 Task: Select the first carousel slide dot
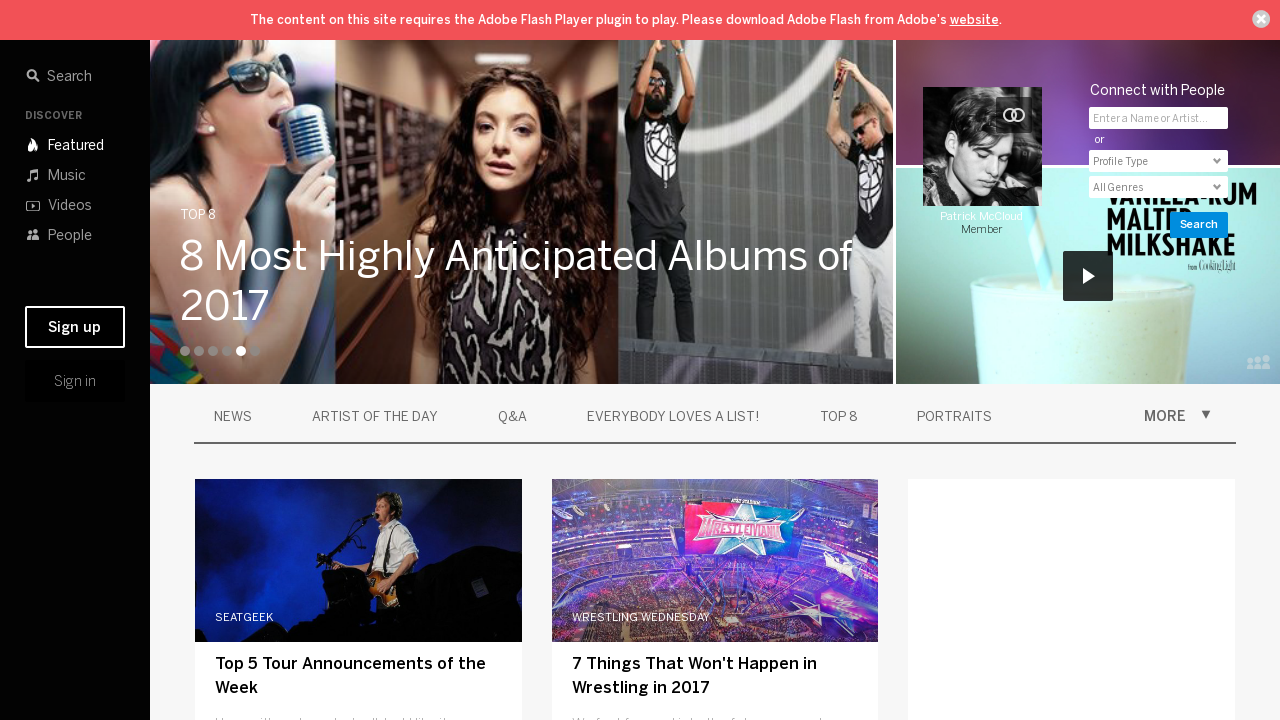pos(185,351)
